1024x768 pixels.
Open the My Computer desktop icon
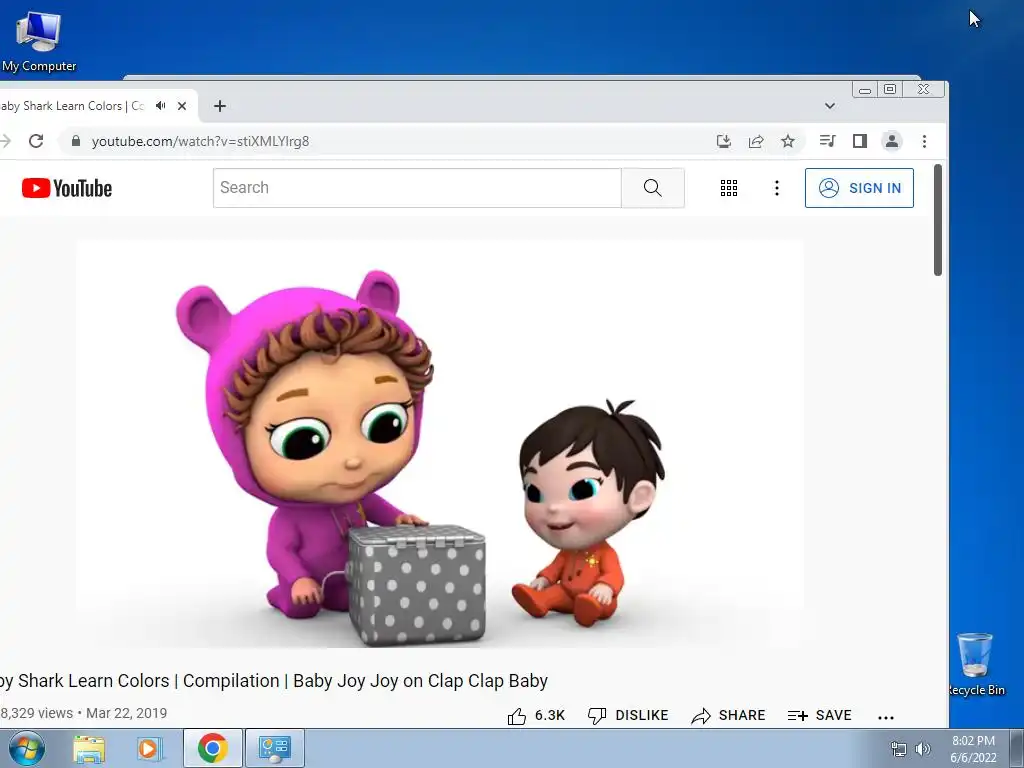39,40
